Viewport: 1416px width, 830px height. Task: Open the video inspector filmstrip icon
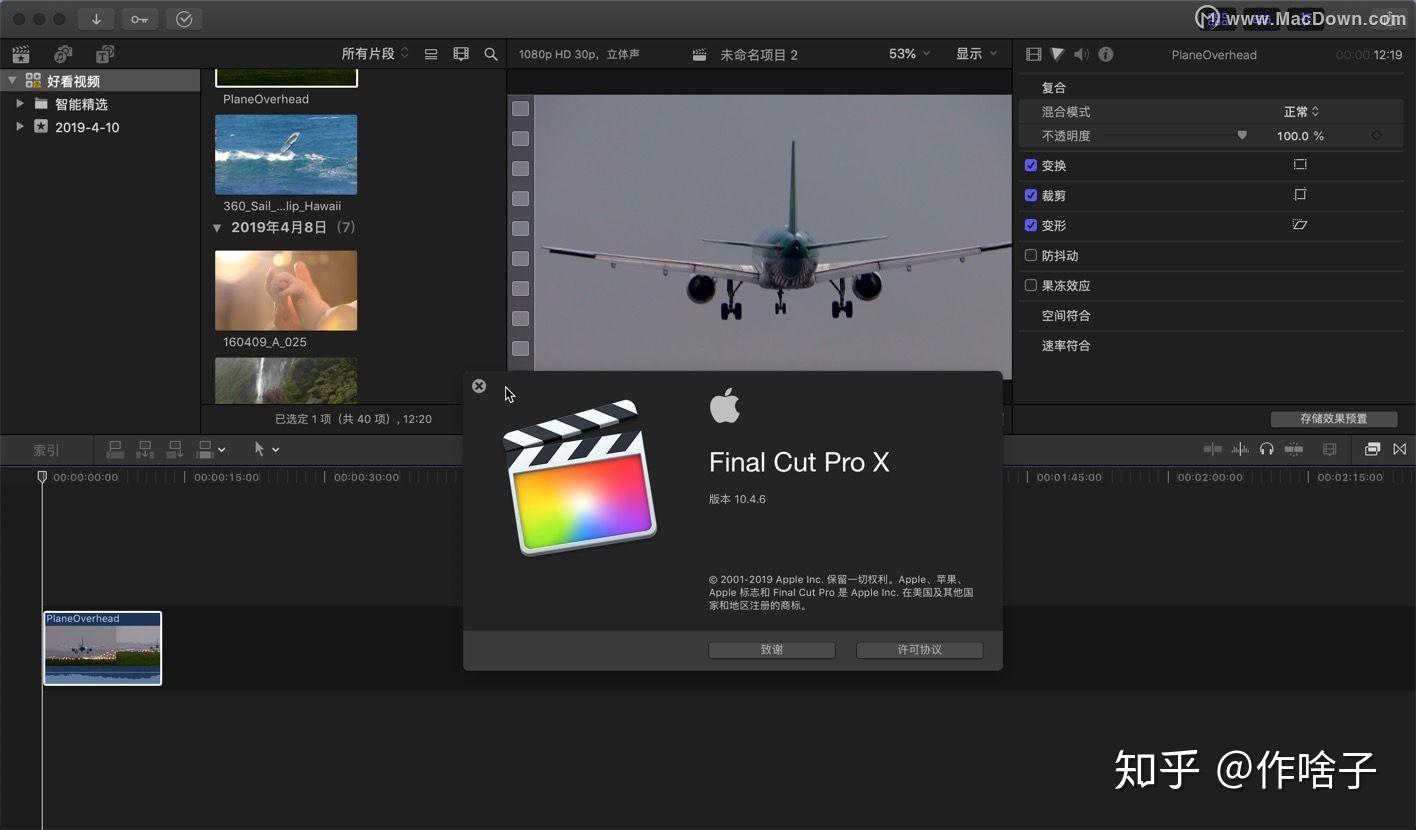tap(1033, 54)
